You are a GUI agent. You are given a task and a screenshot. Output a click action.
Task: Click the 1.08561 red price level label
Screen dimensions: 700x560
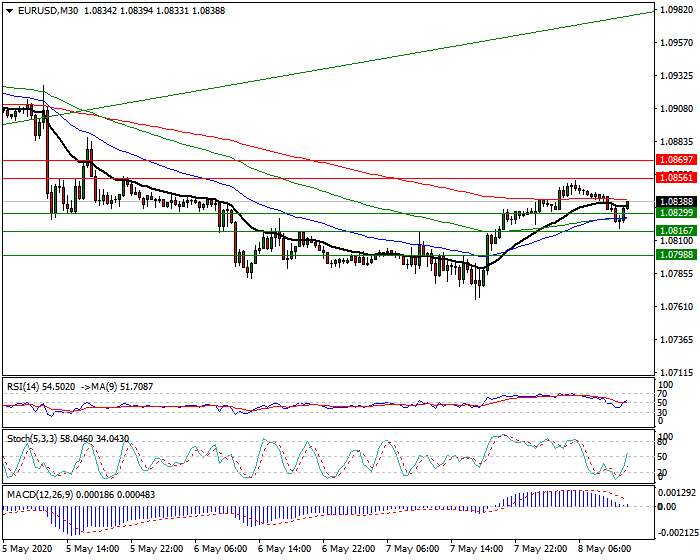(x=676, y=178)
